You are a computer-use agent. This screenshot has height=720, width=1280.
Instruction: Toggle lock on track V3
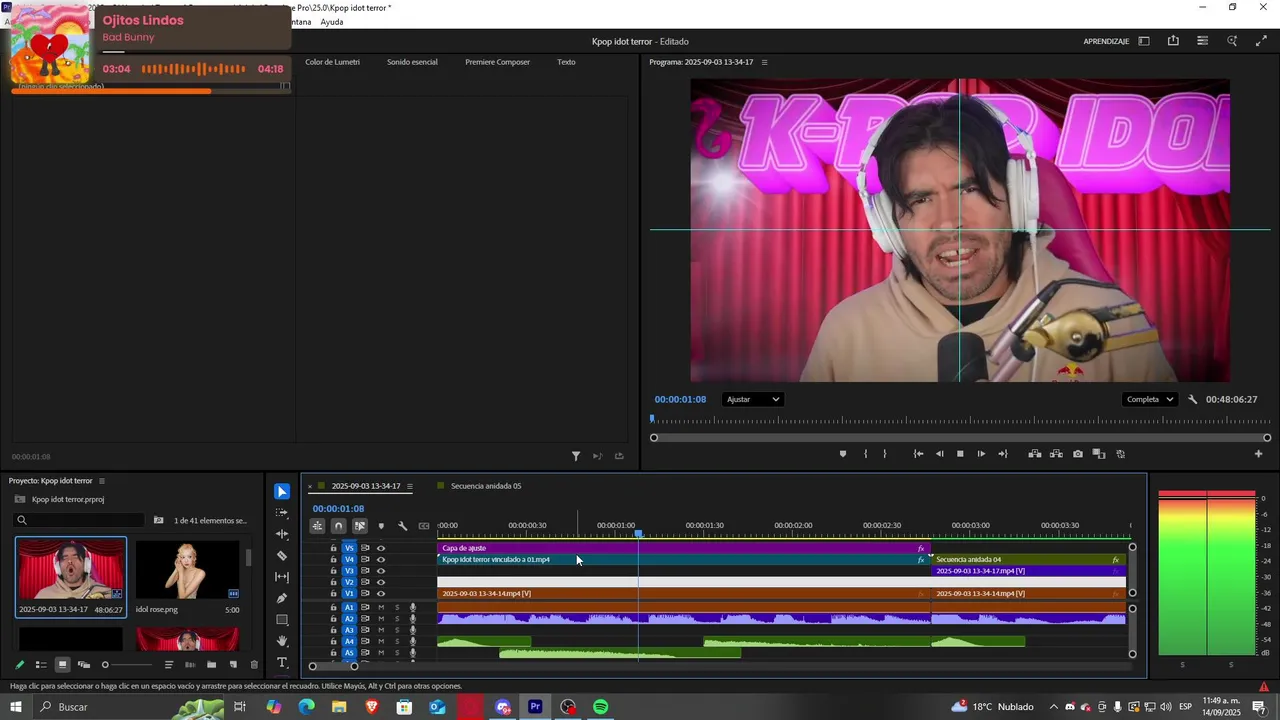click(x=334, y=571)
